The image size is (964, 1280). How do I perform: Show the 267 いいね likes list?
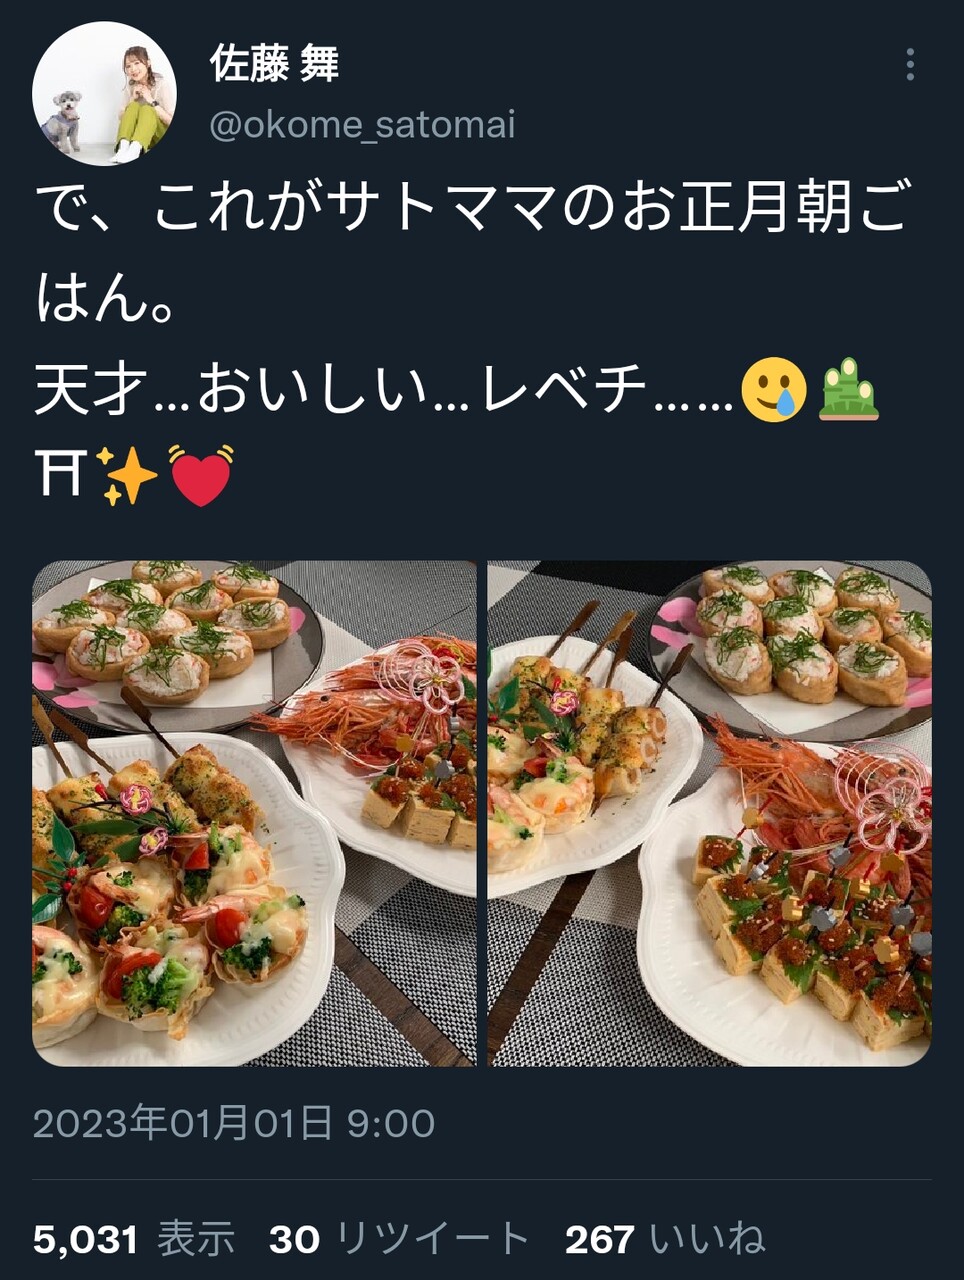pyautogui.click(x=665, y=1239)
